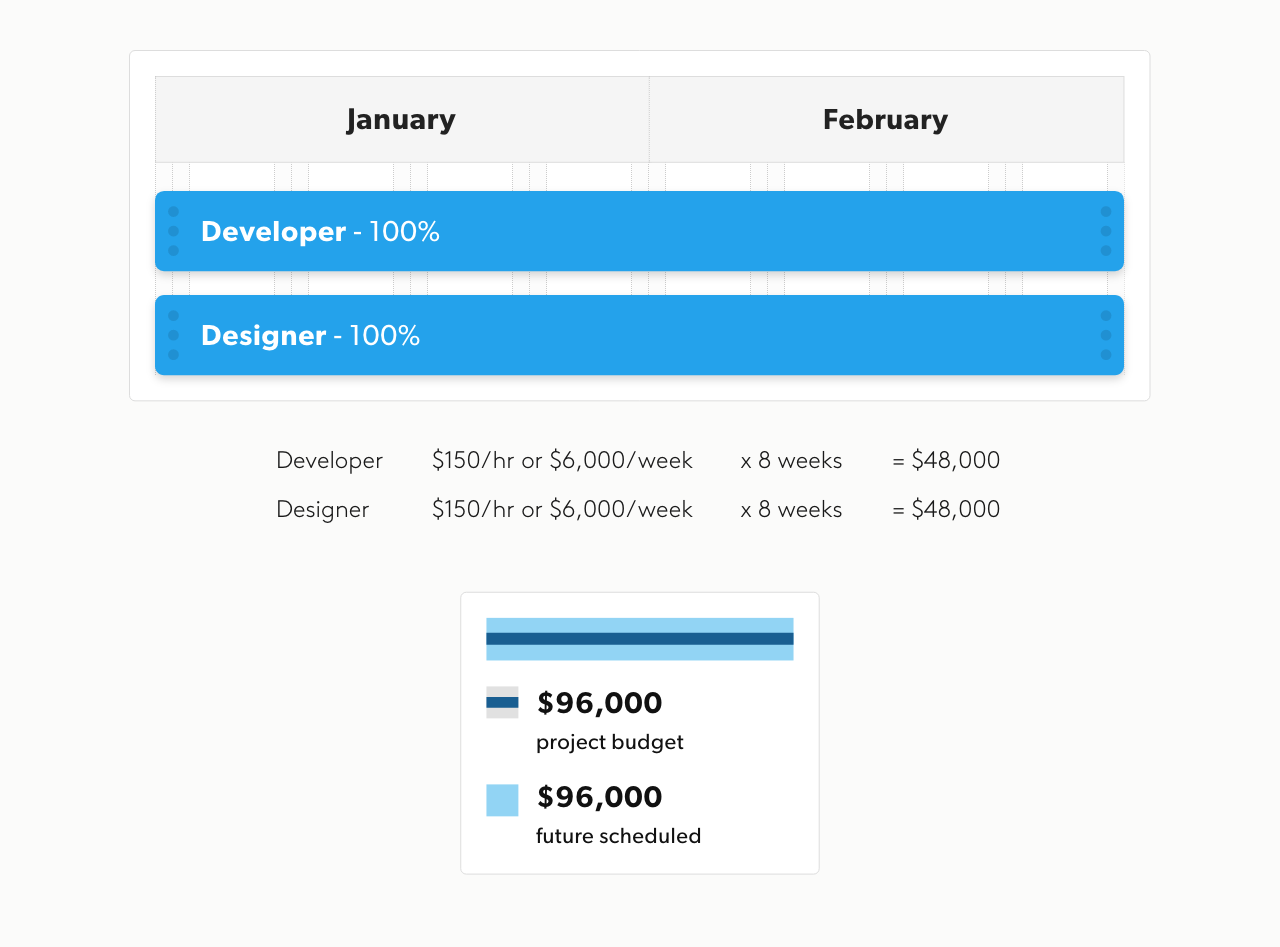The width and height of the screenshot is (1280, 947).
Task: Click the Developer row name in rate table
Action: click(329, 461)
